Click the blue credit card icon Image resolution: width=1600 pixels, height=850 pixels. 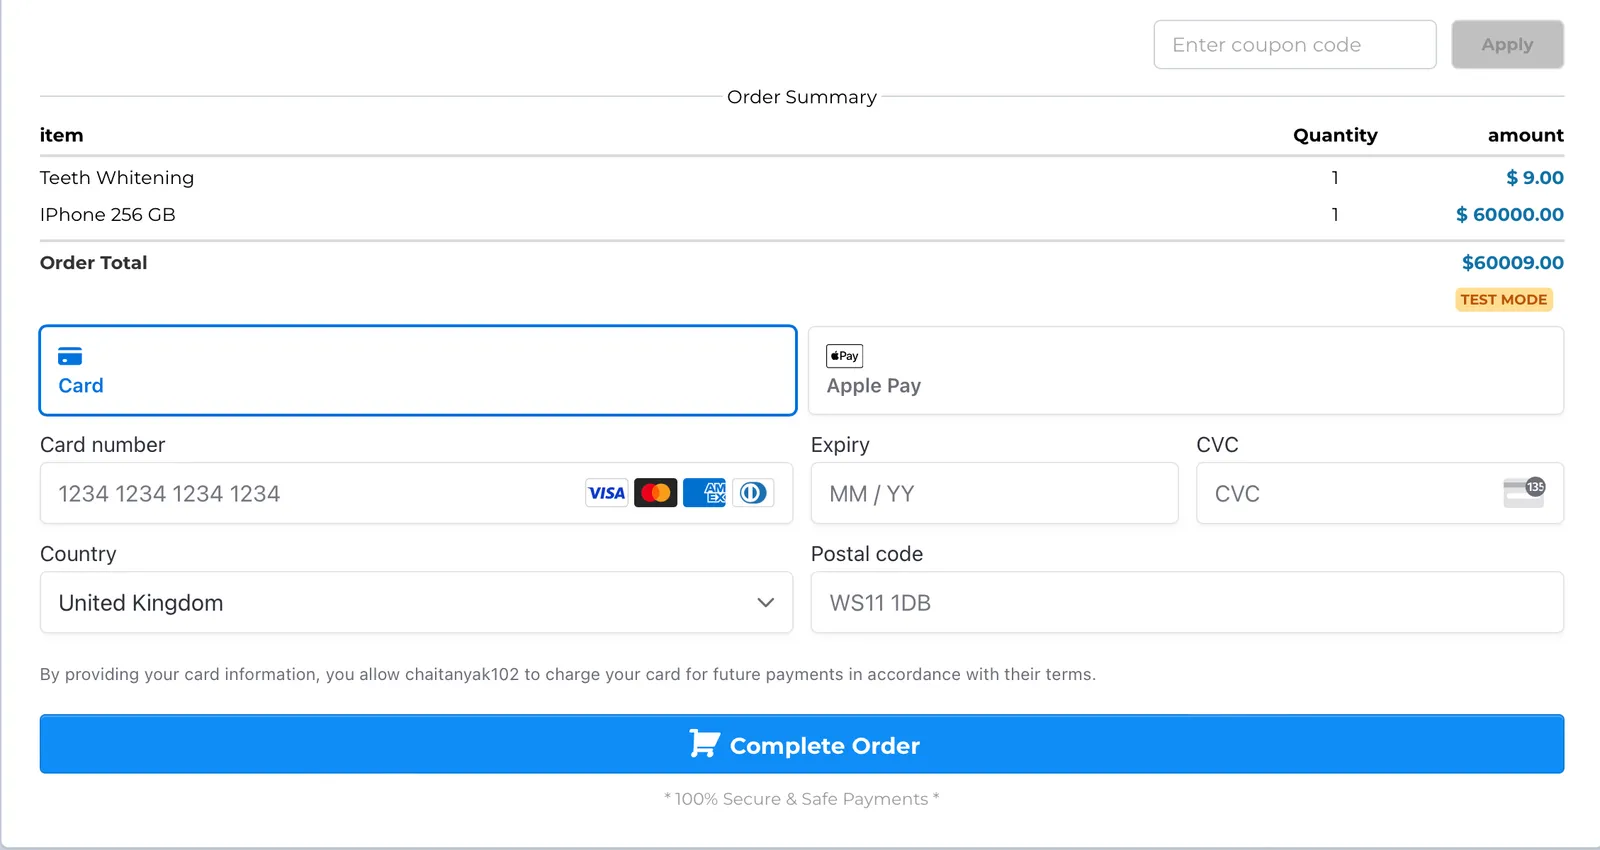70,356
